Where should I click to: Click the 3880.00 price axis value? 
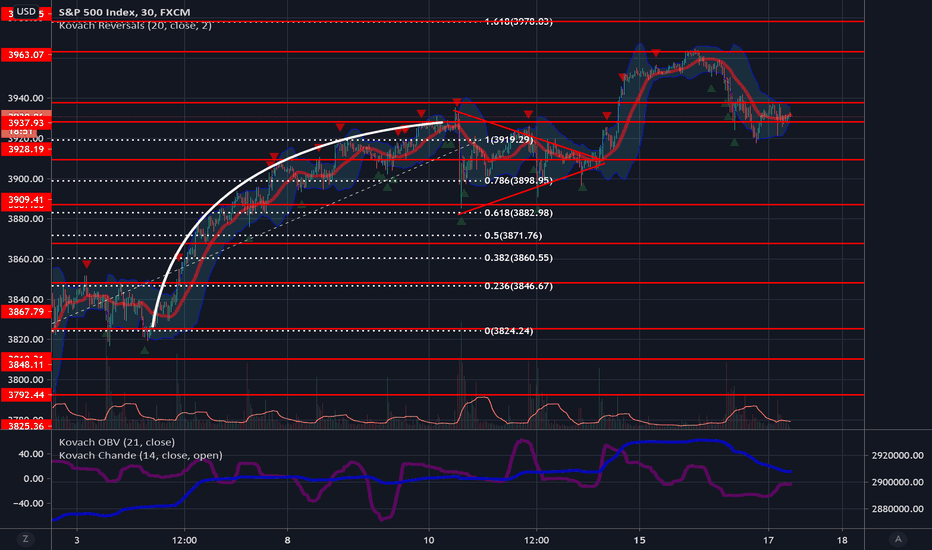[x=26, y=219]
